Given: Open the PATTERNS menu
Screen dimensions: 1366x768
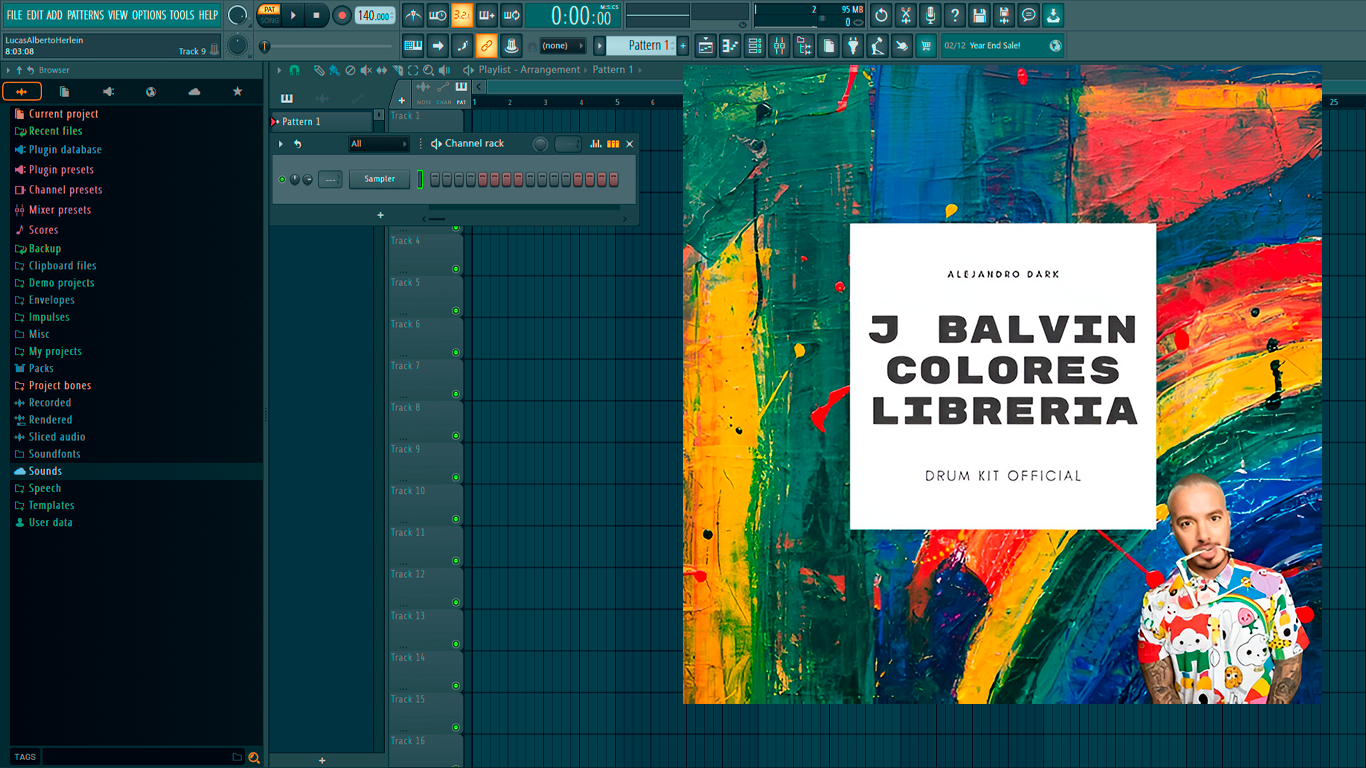Looking at the screenshot, I should point(85,15).
